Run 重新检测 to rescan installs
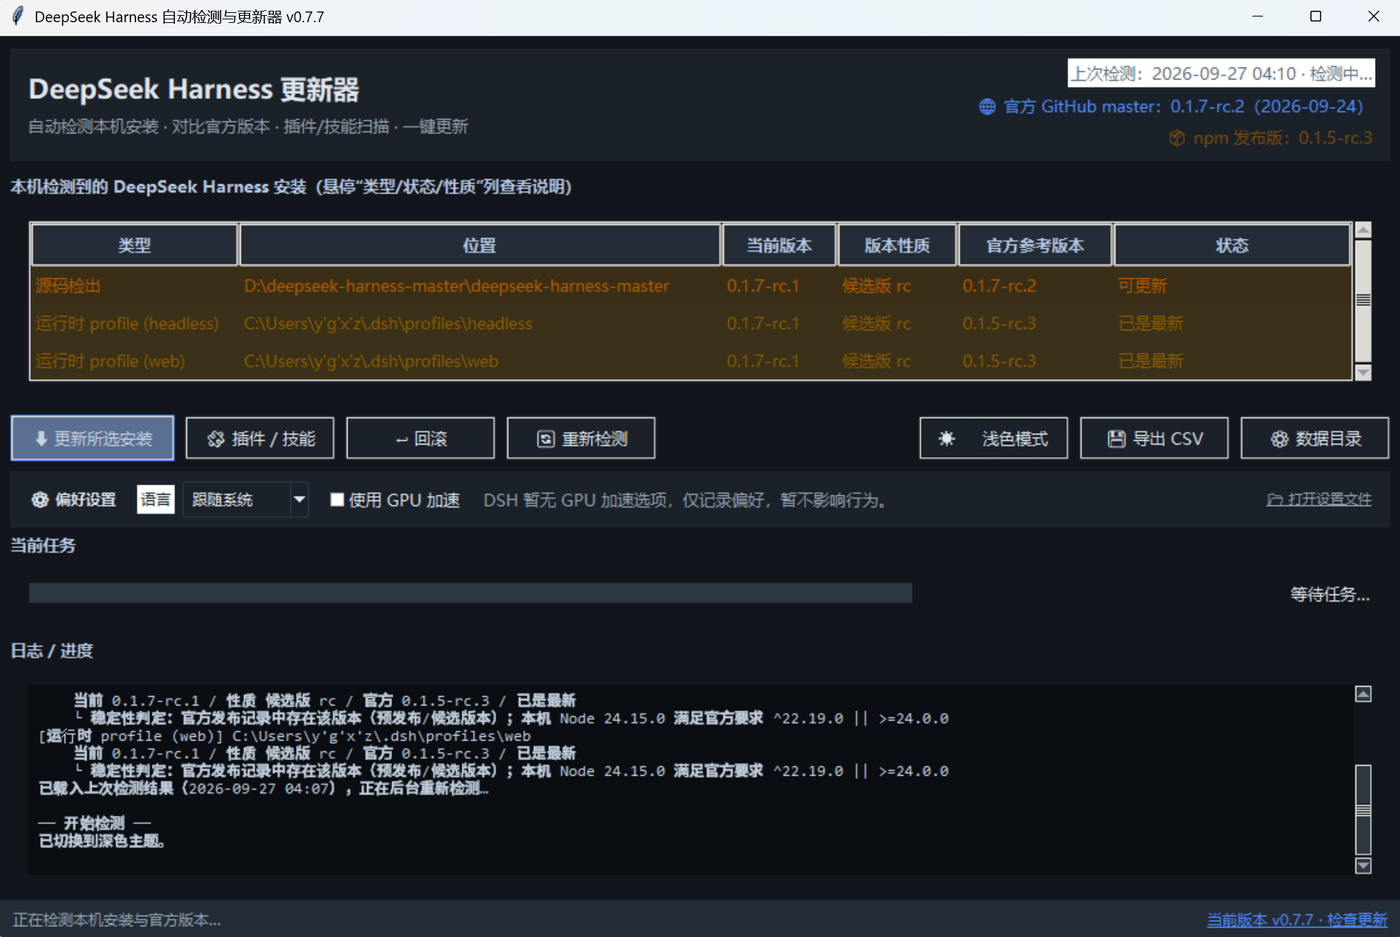Screen dimensions: 1400x937 pos(581,438)
